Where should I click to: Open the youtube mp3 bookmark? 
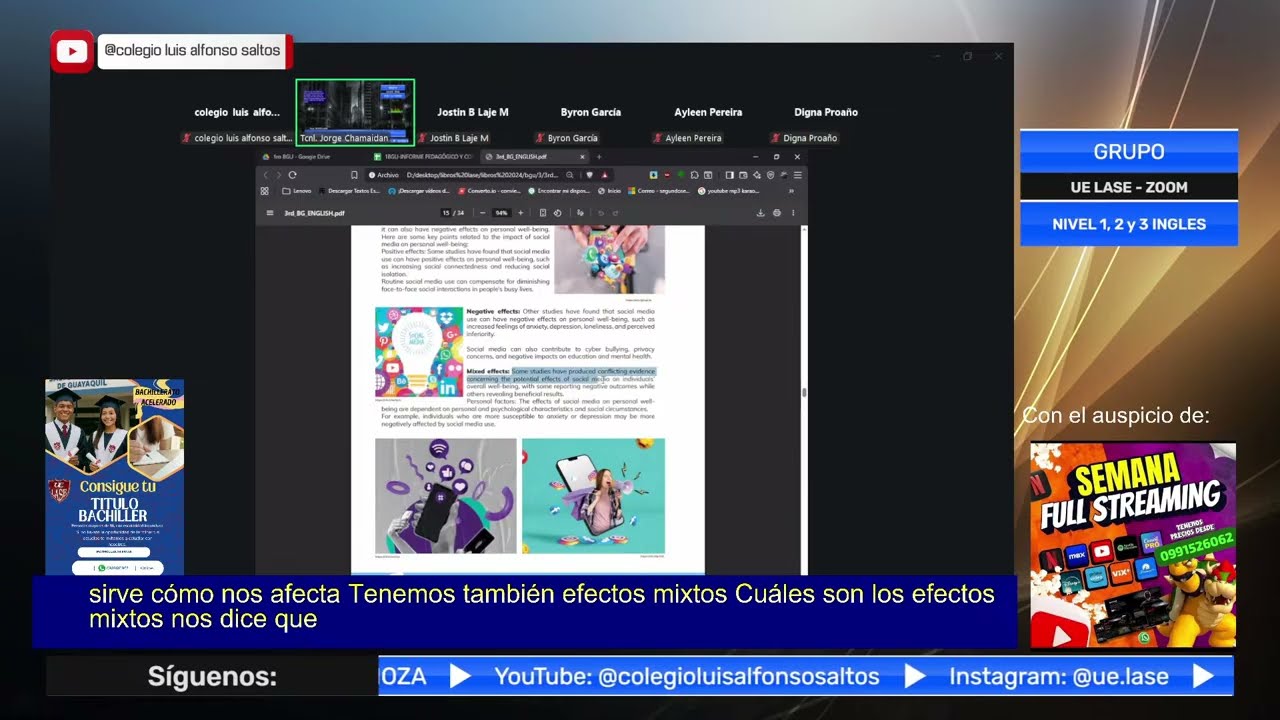point(729,191)
